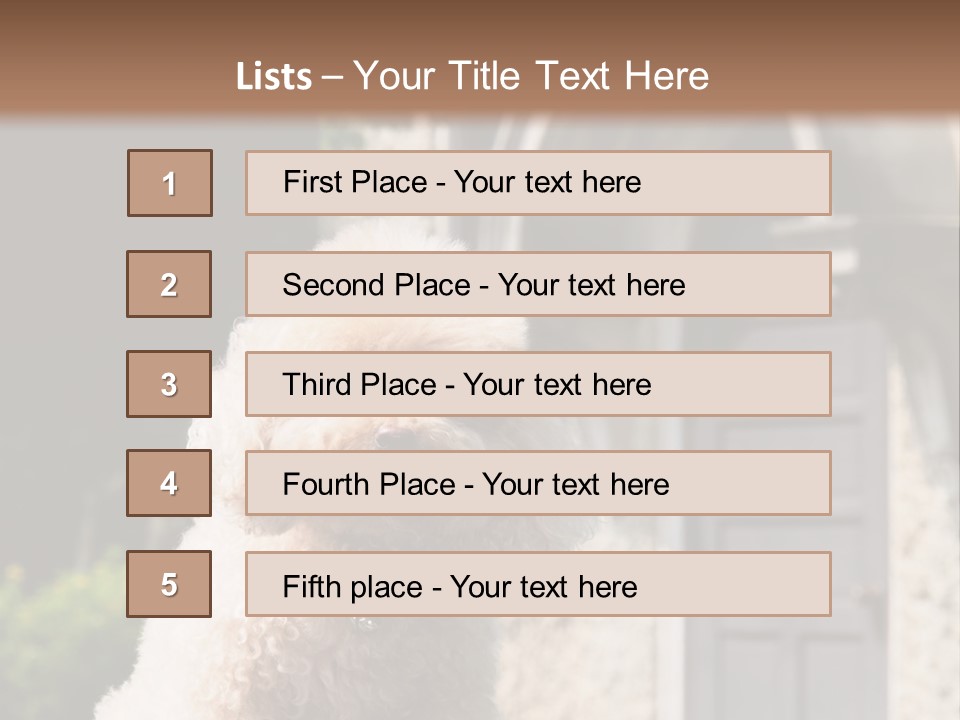This screenshot has height=720, width=960.
Task: Click the word "Third" in the third row
Action: (318, 385)
